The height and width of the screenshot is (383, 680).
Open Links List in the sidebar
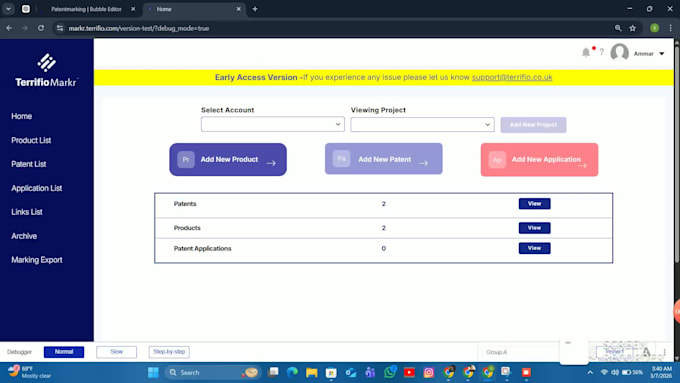click(27, 212)
